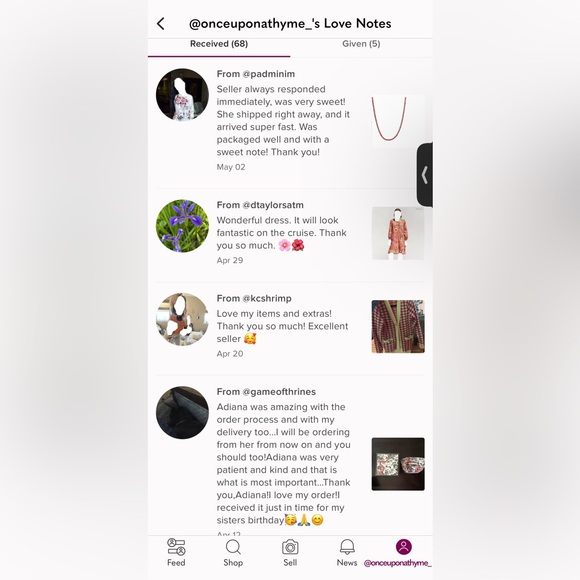580x580 pixels.
Task: View the floral pouch listing thumbnail
Action: (398, 464)
